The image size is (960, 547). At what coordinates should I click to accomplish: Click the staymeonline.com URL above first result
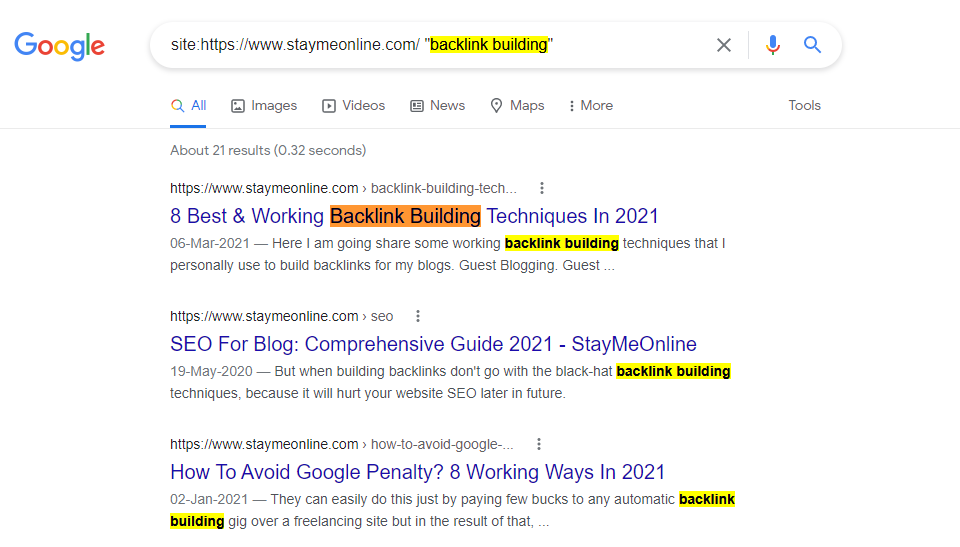pyautogui.click(x=264, y=188)
